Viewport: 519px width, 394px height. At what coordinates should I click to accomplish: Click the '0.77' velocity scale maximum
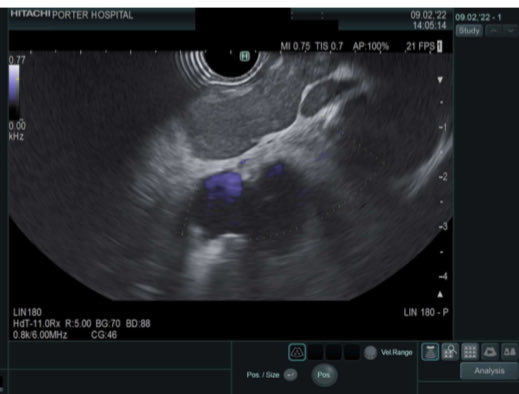coord(17,60)
